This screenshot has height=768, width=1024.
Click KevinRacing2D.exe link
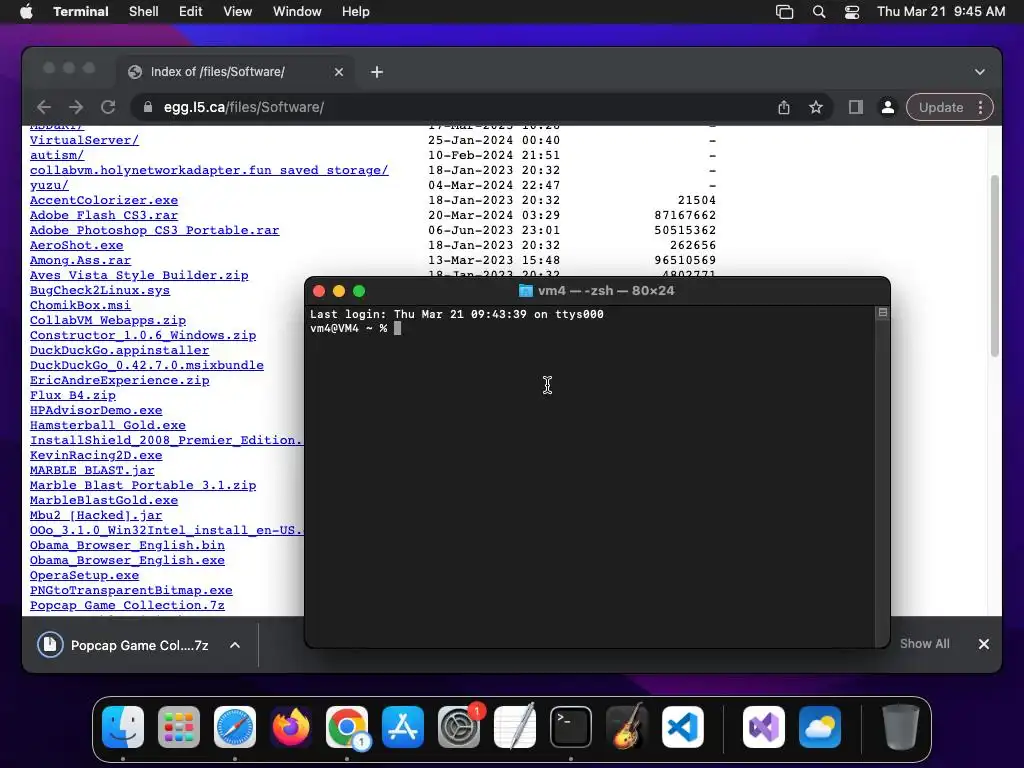(96, 455)
